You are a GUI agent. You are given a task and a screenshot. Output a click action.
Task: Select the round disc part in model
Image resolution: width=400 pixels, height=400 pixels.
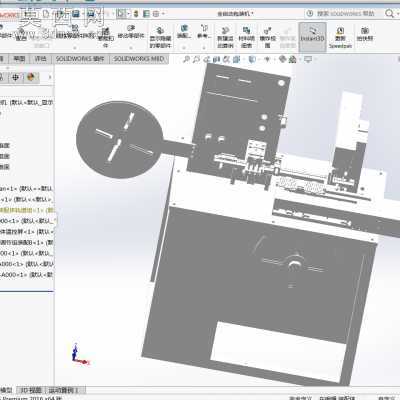(x=119, y=139)
